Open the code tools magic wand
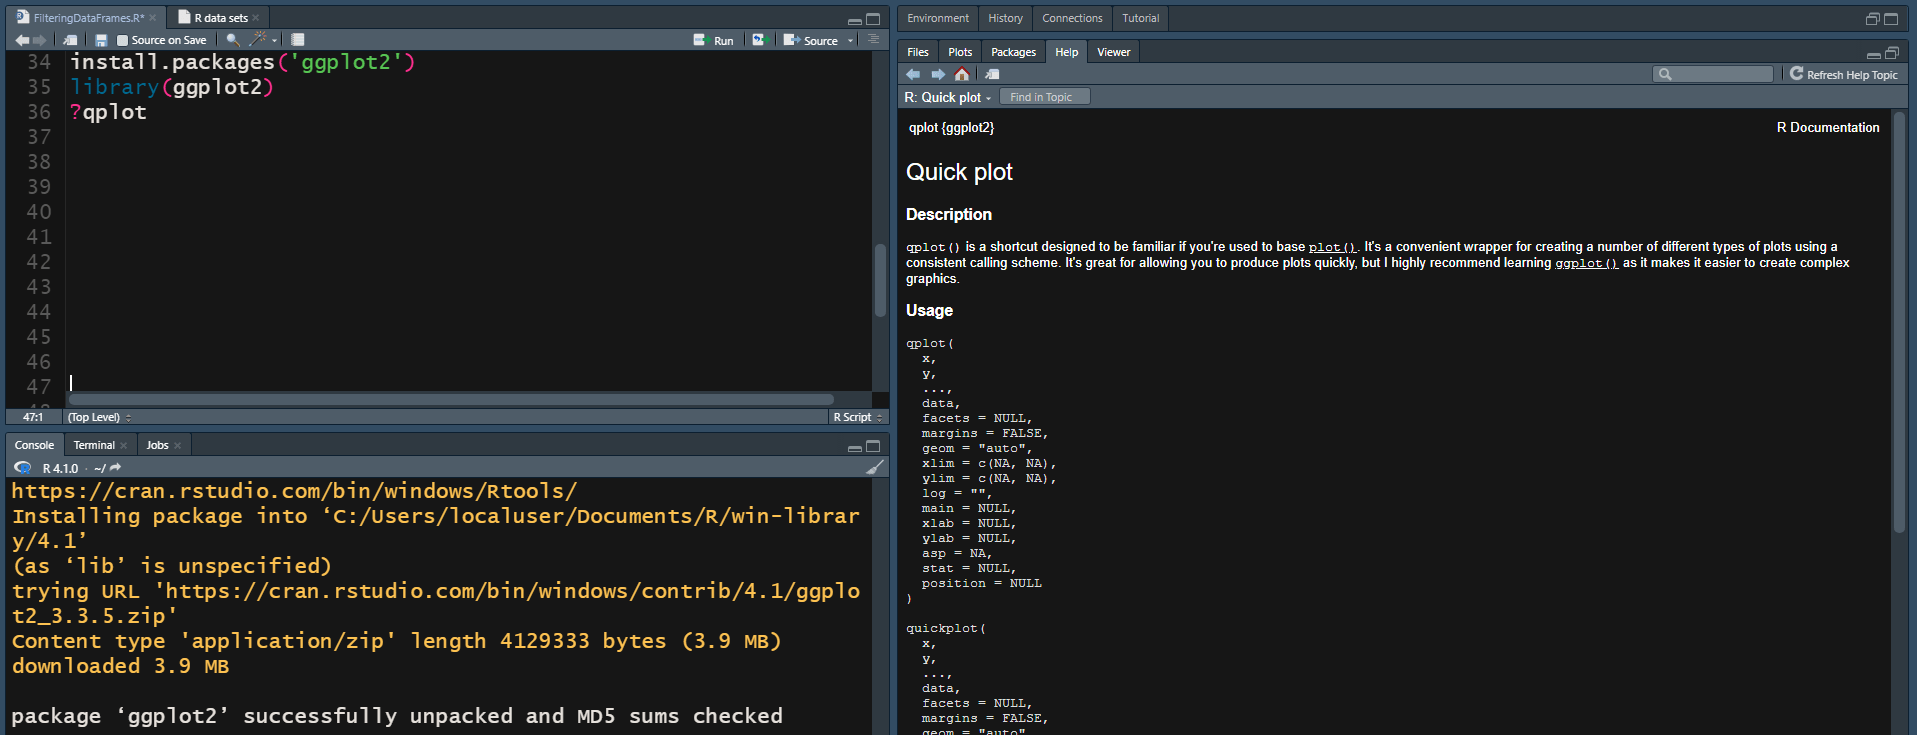 (x=258, y=40)
